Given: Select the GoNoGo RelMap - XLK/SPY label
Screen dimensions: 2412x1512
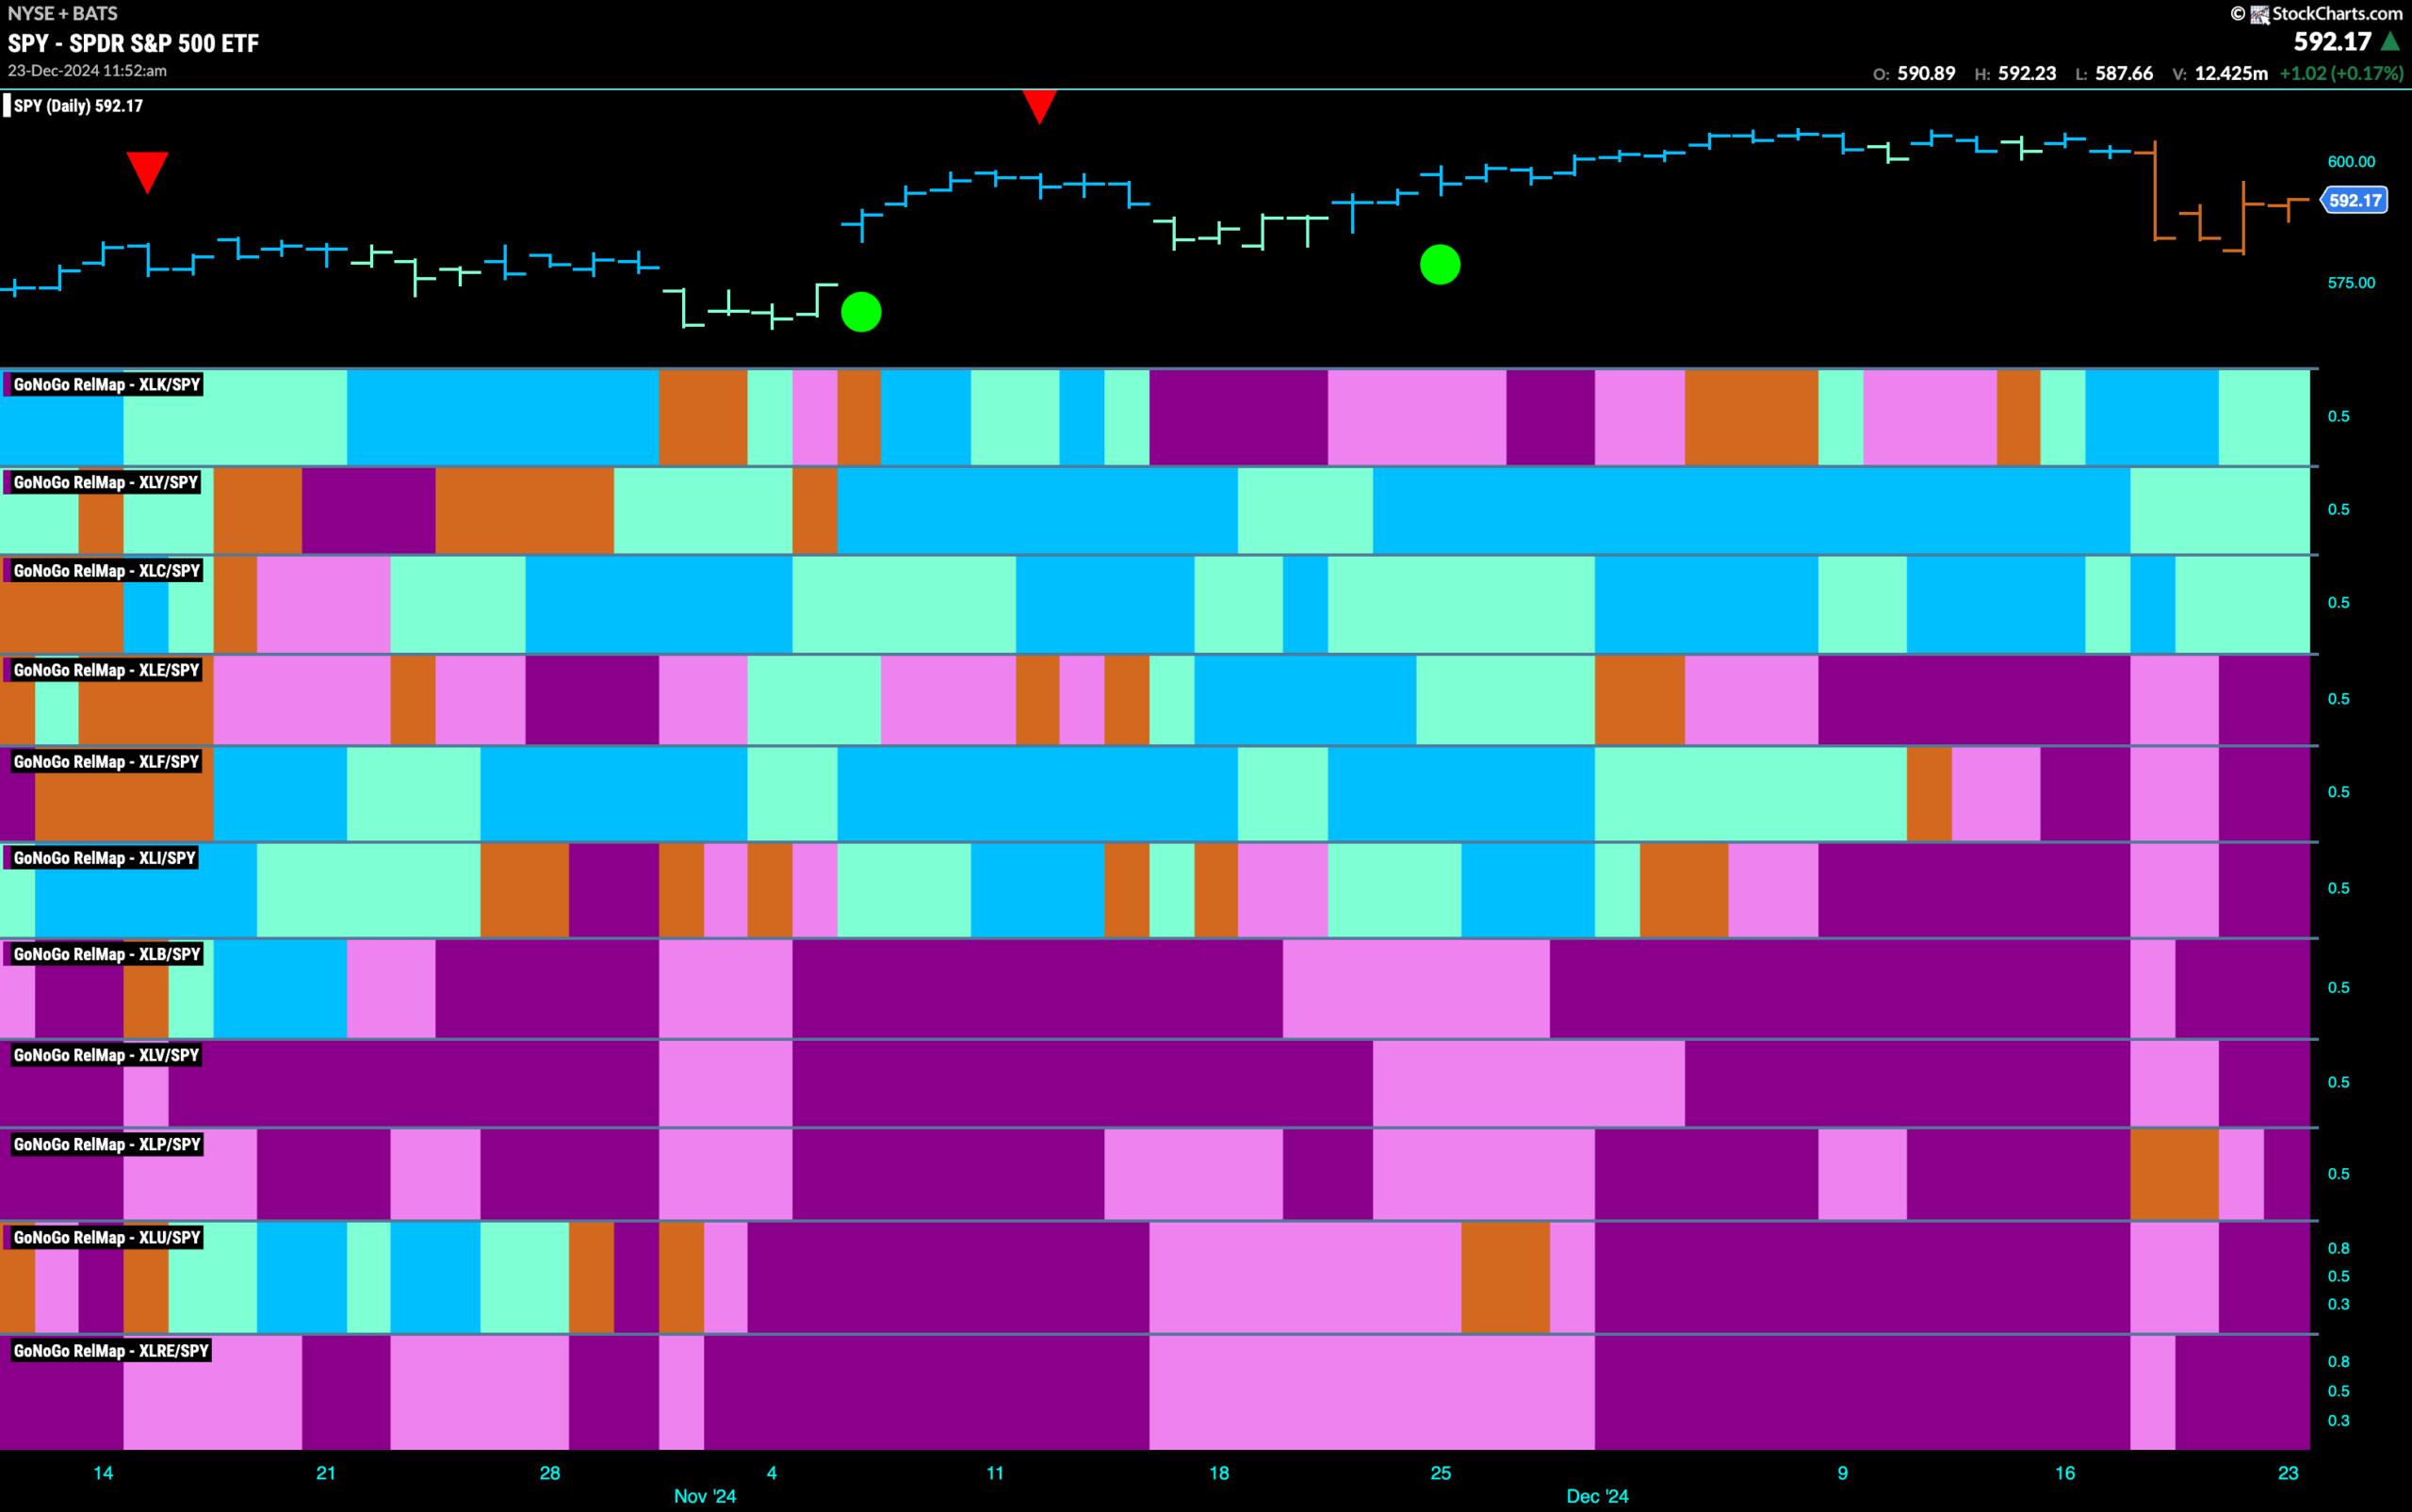Looking at the screenshot, I should click(x=106, y=384).
